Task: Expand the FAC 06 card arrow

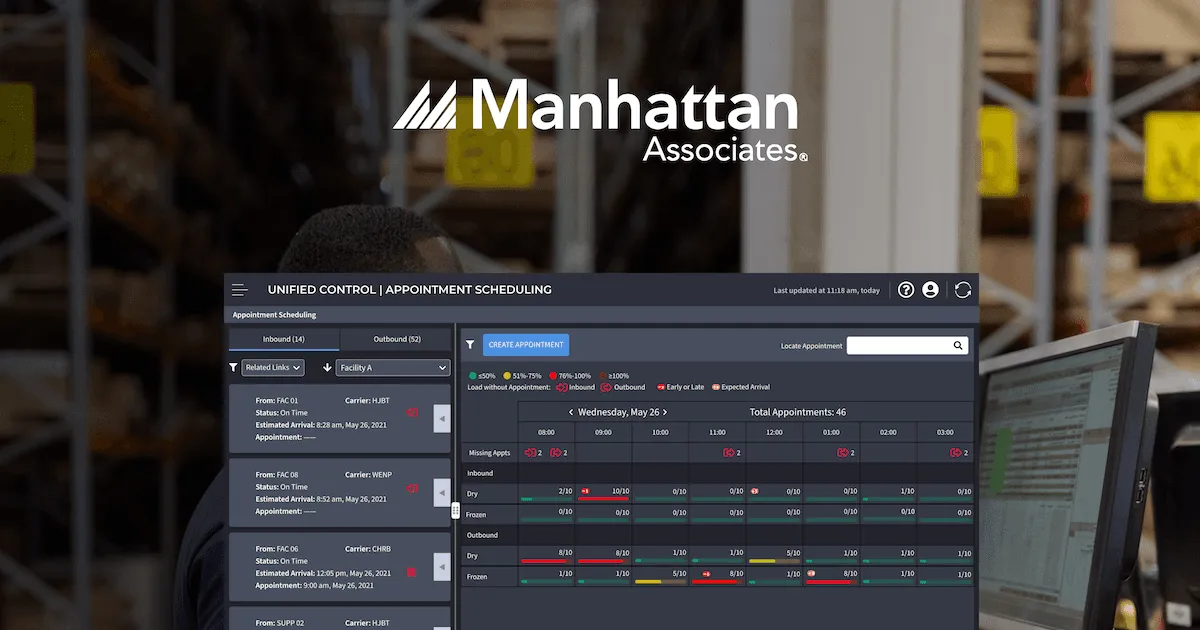Action: coord(442,567)
